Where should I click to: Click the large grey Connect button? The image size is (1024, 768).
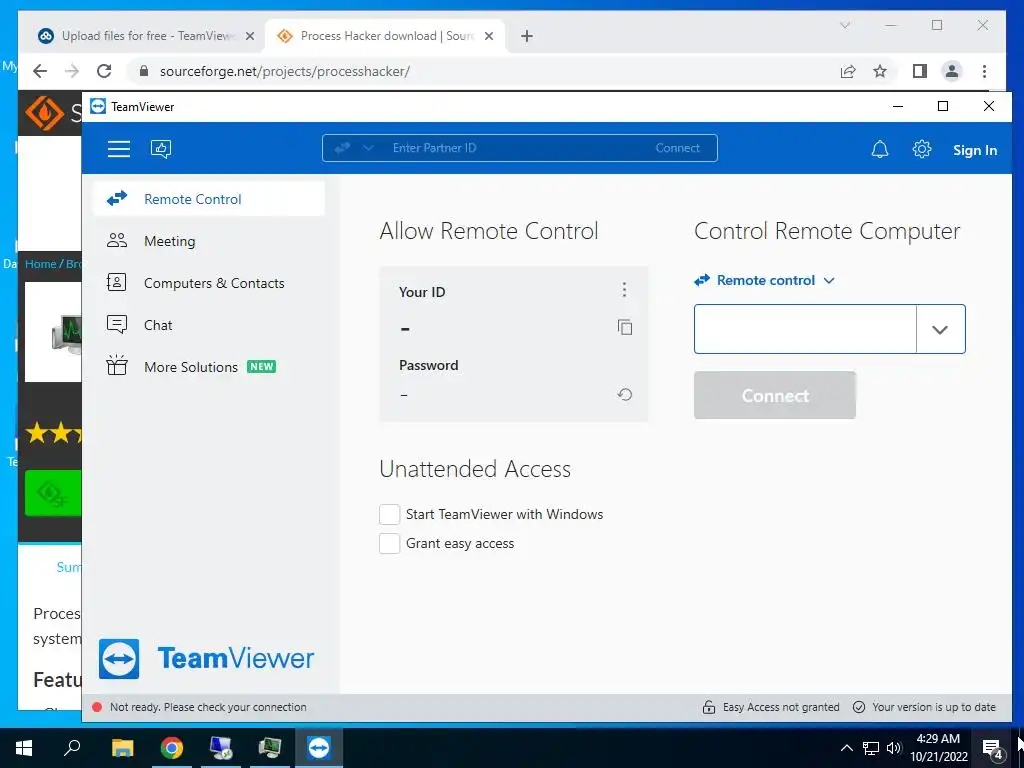coord(775,395)
